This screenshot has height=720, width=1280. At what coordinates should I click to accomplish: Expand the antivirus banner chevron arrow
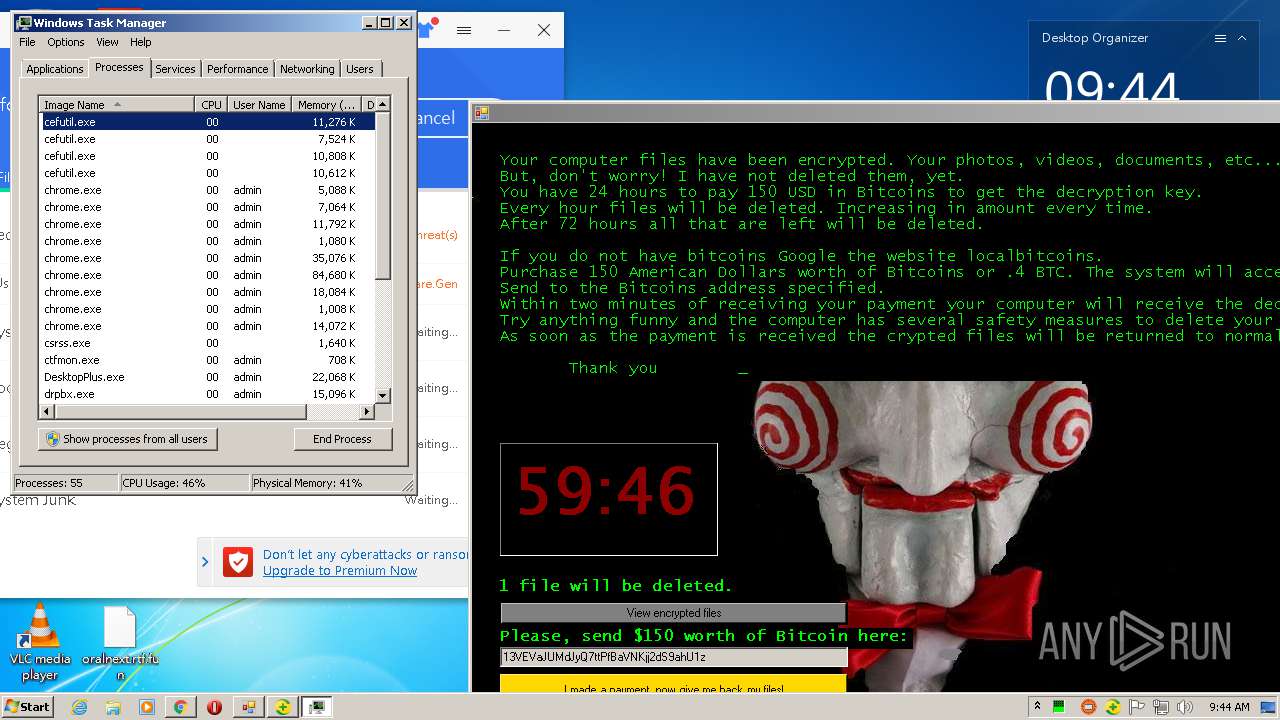pyautogui.click(x=205, y=562)
